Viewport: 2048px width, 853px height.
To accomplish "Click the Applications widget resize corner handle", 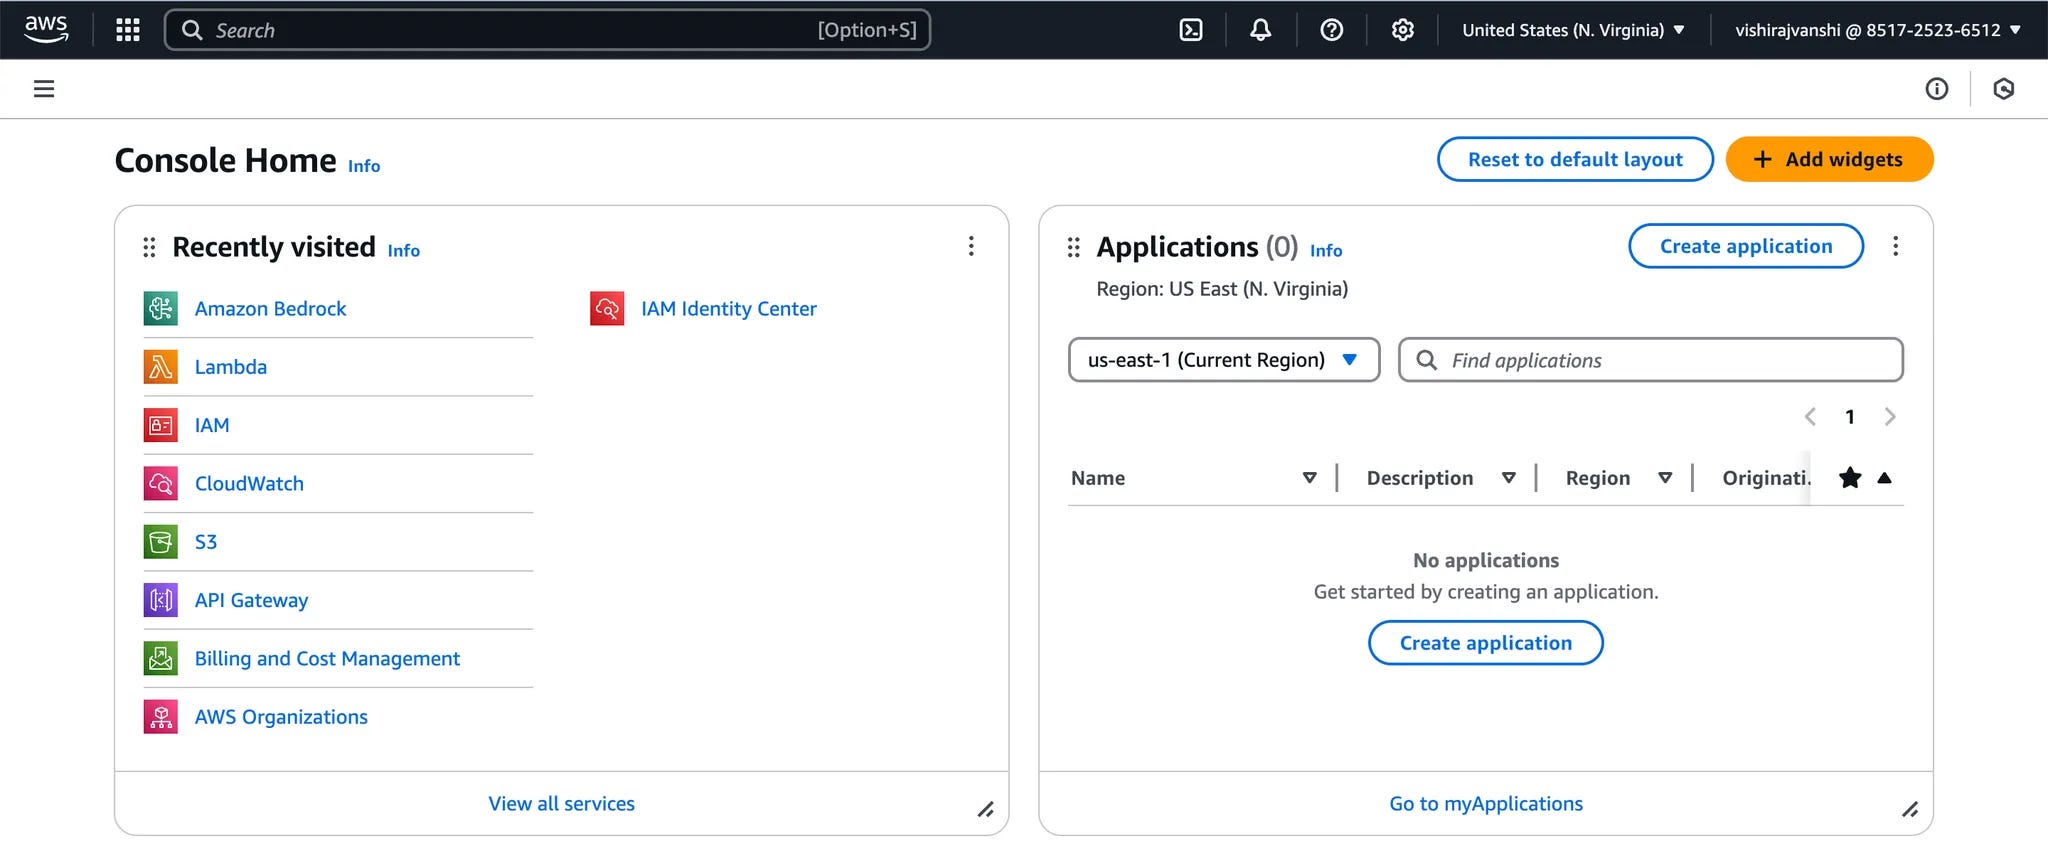I will click(1910, 809).
